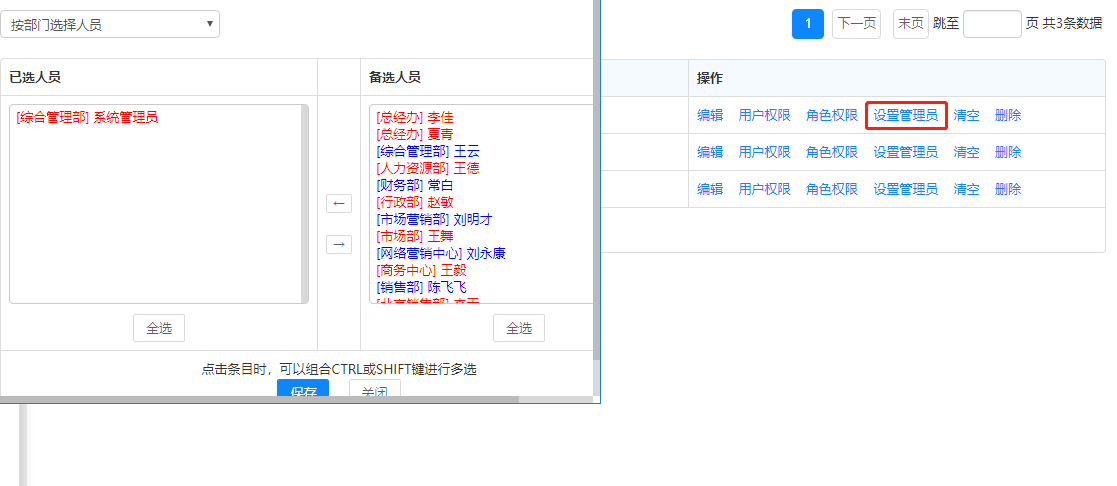Click the right arrow move button
The width and height of the screenshot is (1117, 486).
(x=339, y=244)
